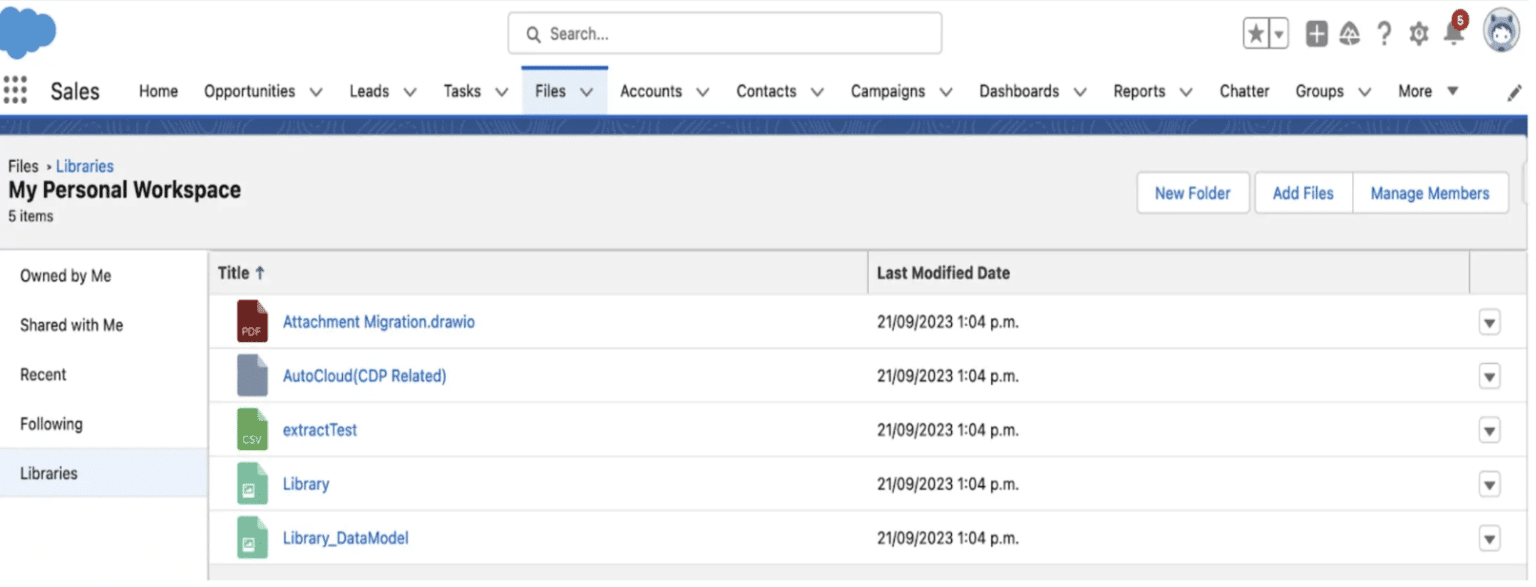Select the Libraries filter in the sidebar
The height and width of the screenshot is (587, 1536).
pos(49,473)
